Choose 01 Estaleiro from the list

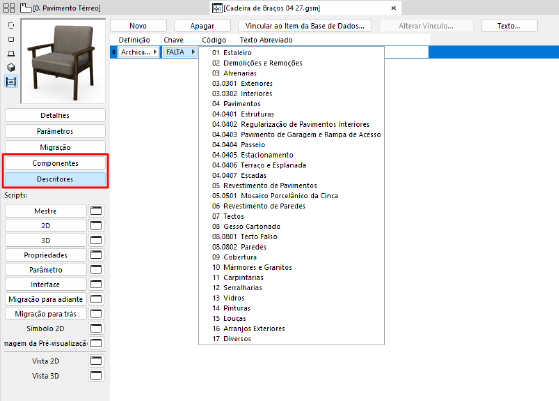(291, 53)
